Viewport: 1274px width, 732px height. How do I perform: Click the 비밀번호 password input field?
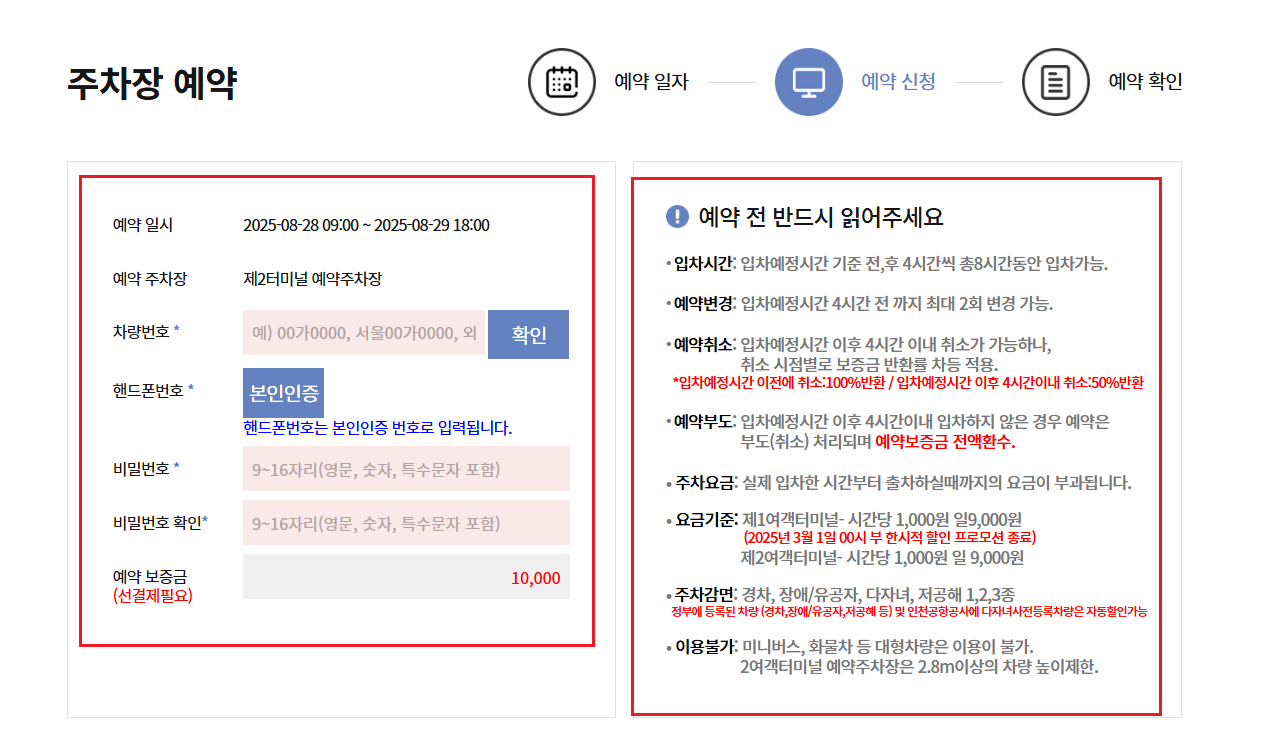click(405, 468)
